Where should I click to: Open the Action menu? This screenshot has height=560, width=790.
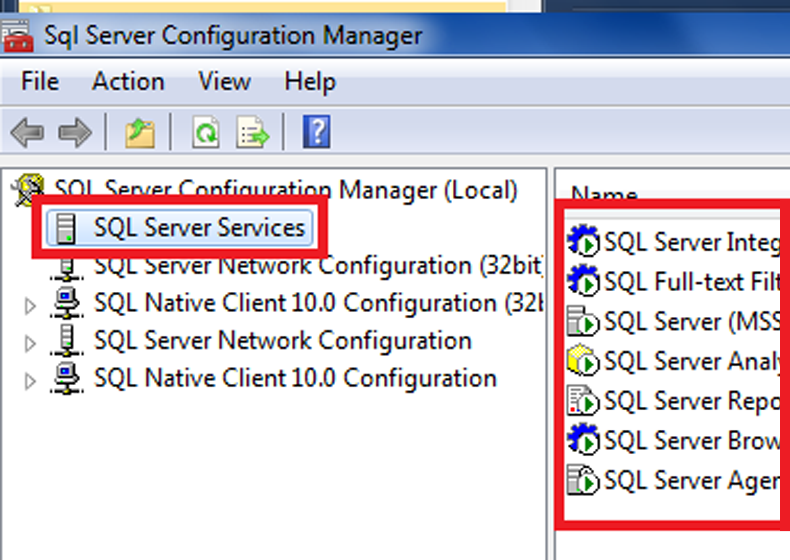click(128, 81)
